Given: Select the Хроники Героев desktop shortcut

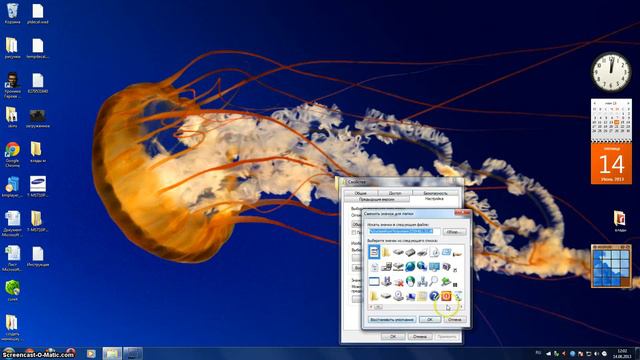Looking at the screenshot, I should [x=12, y=85].
